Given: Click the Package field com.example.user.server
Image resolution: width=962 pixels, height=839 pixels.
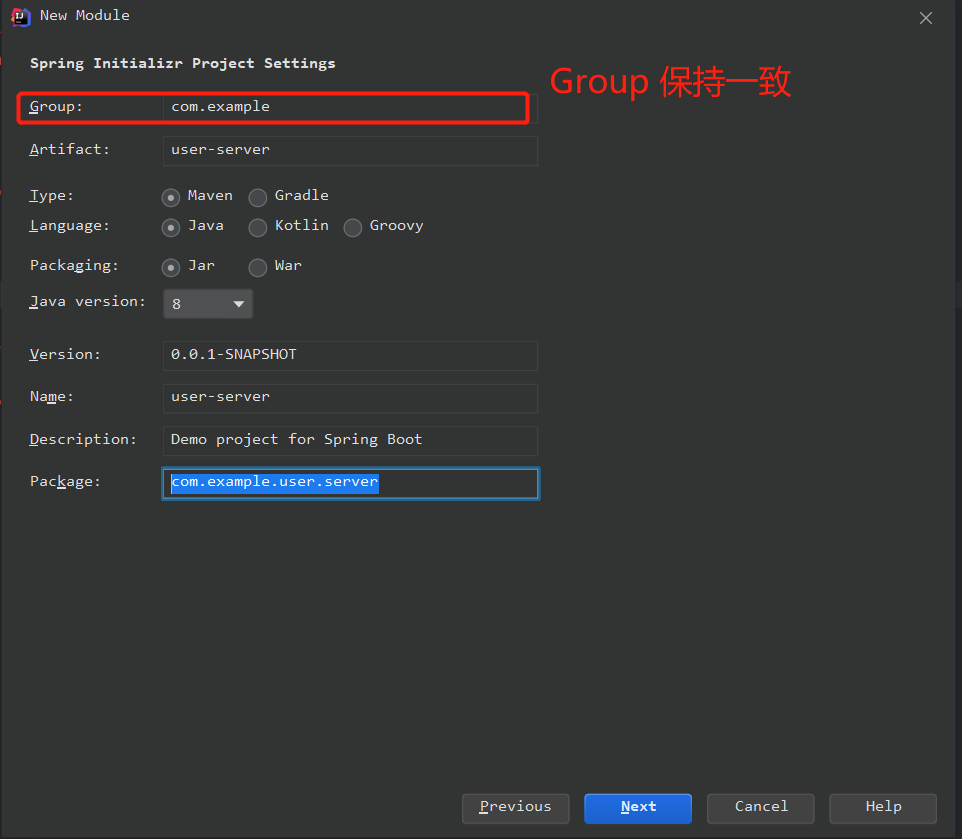Looking at the screenshot, I should click(350, 483).
